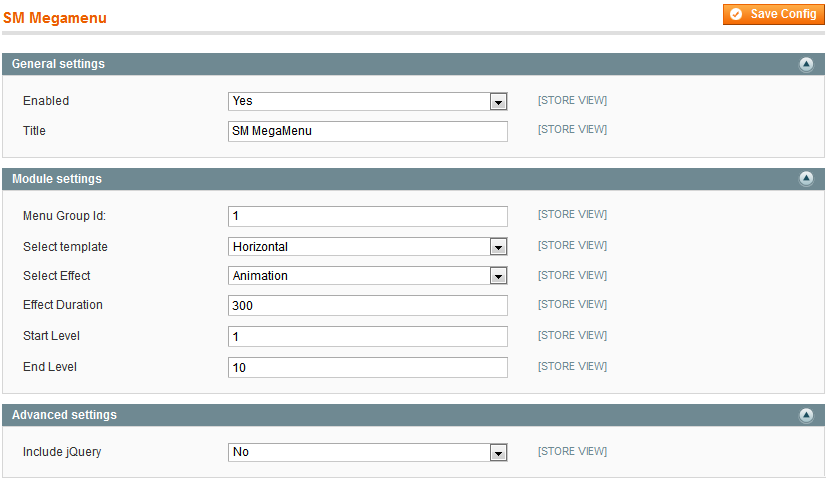Focus the Menu Group Id field

(368, 216)
